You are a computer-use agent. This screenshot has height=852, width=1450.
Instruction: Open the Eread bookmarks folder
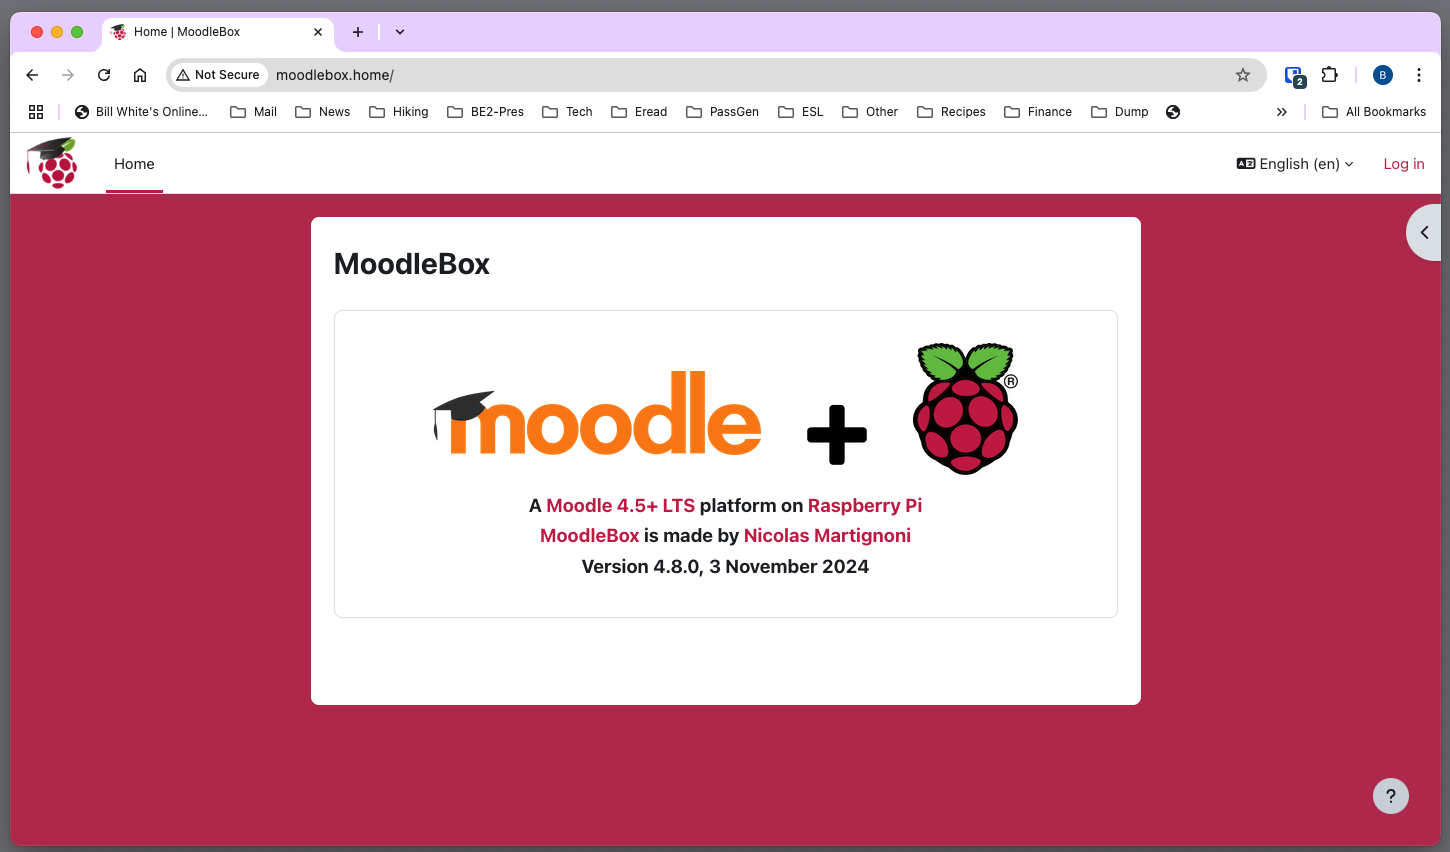click(639, 112)
